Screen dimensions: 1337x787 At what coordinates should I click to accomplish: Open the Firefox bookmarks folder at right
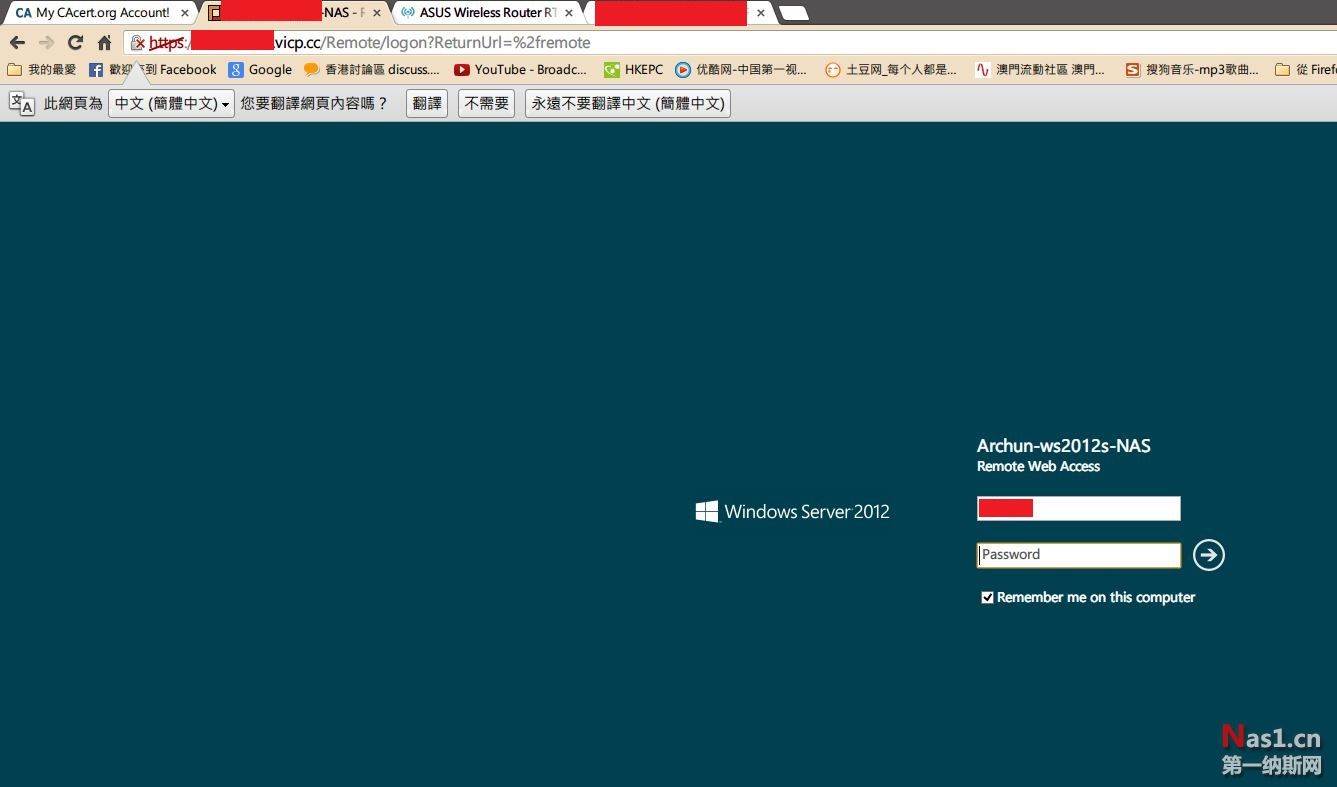pos(1306,70)
